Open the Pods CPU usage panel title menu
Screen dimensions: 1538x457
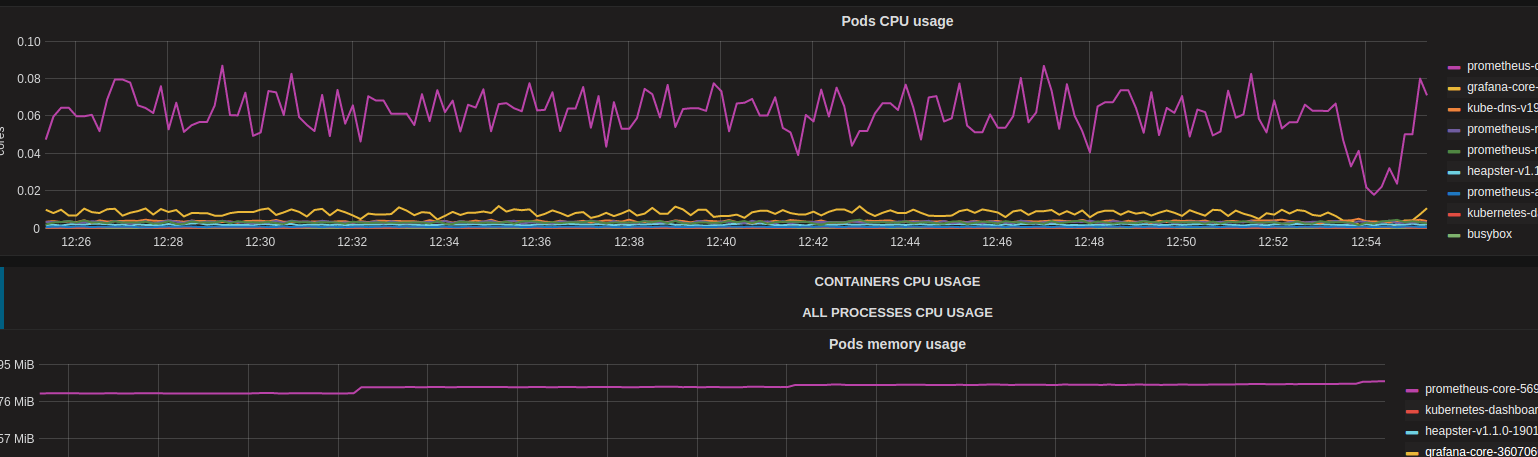pos(897,22)
